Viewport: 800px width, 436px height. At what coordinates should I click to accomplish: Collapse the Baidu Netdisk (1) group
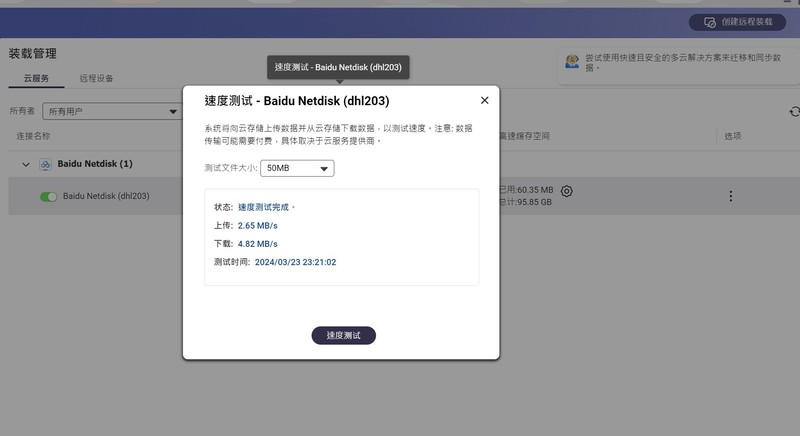(x=26, y=164)
